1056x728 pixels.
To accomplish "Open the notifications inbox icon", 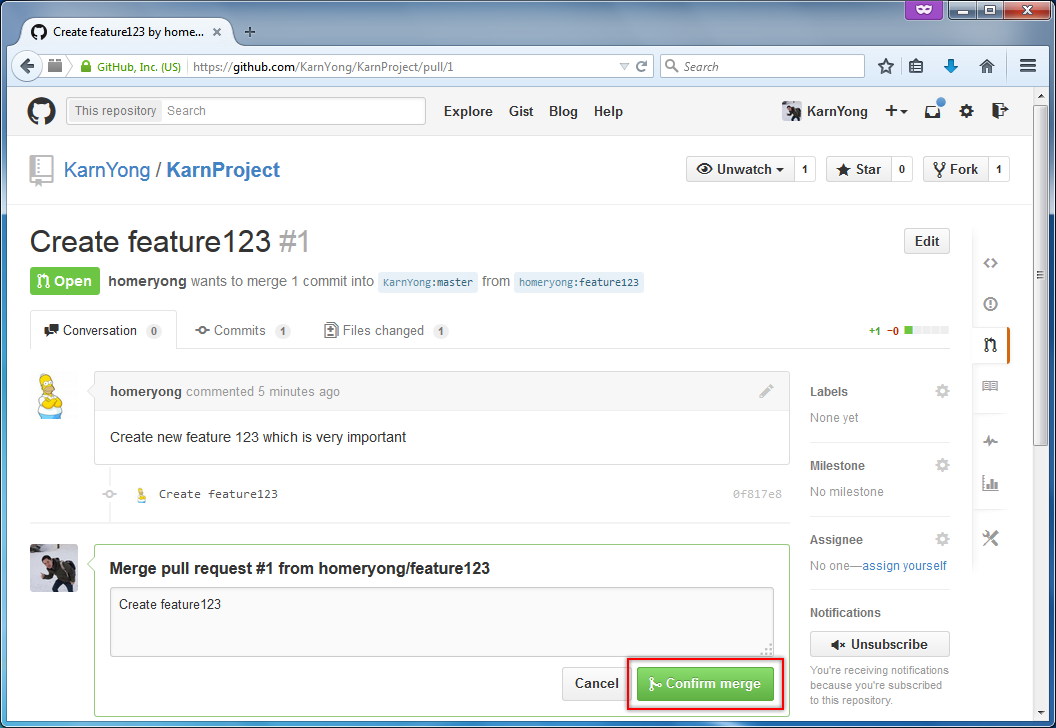I will (x=933, y=111).
